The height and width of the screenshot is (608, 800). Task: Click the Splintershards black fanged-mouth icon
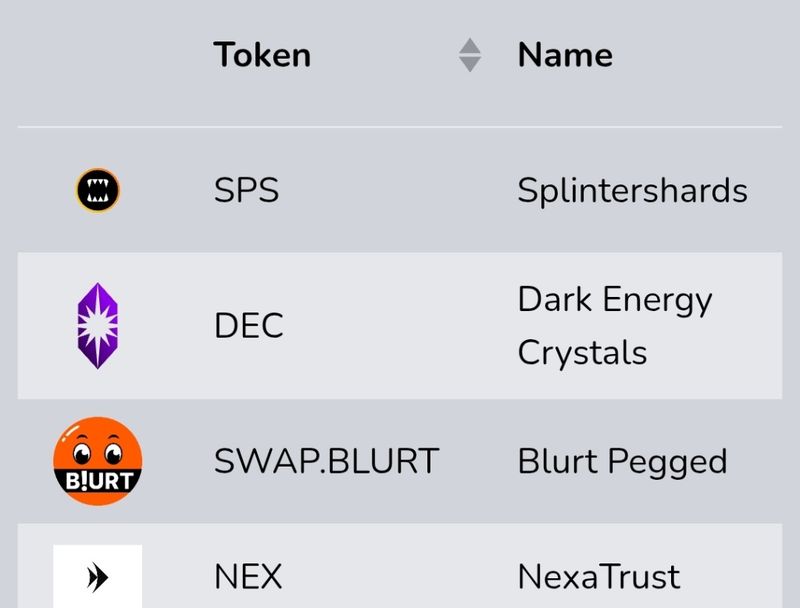[x=98, y=189]
